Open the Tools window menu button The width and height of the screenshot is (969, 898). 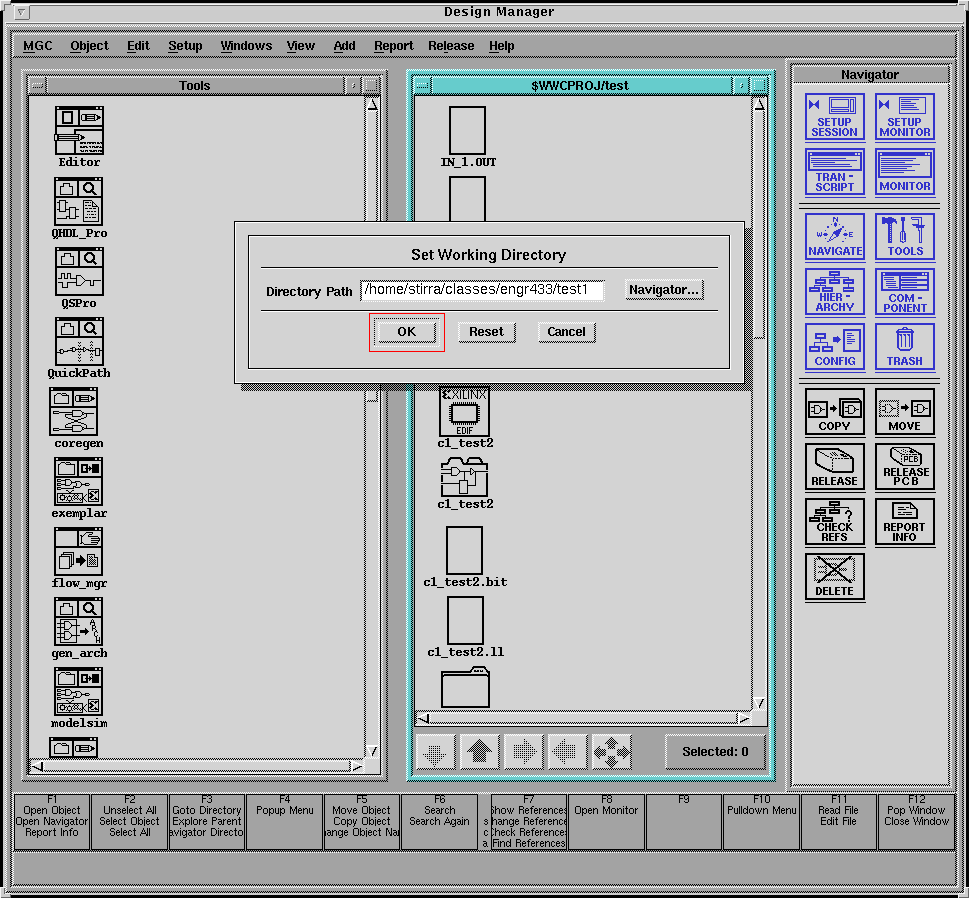tap(37, 85)
